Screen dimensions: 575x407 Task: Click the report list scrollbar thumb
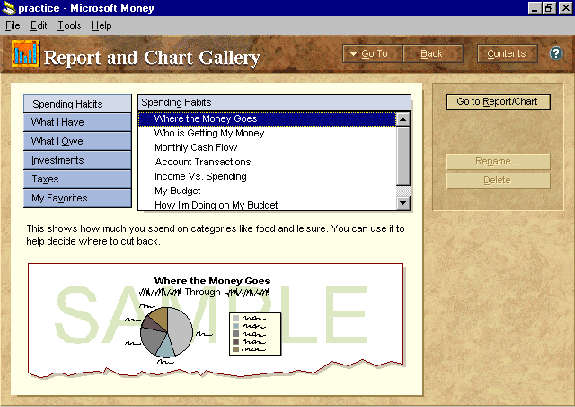click(x=403, y=156)
